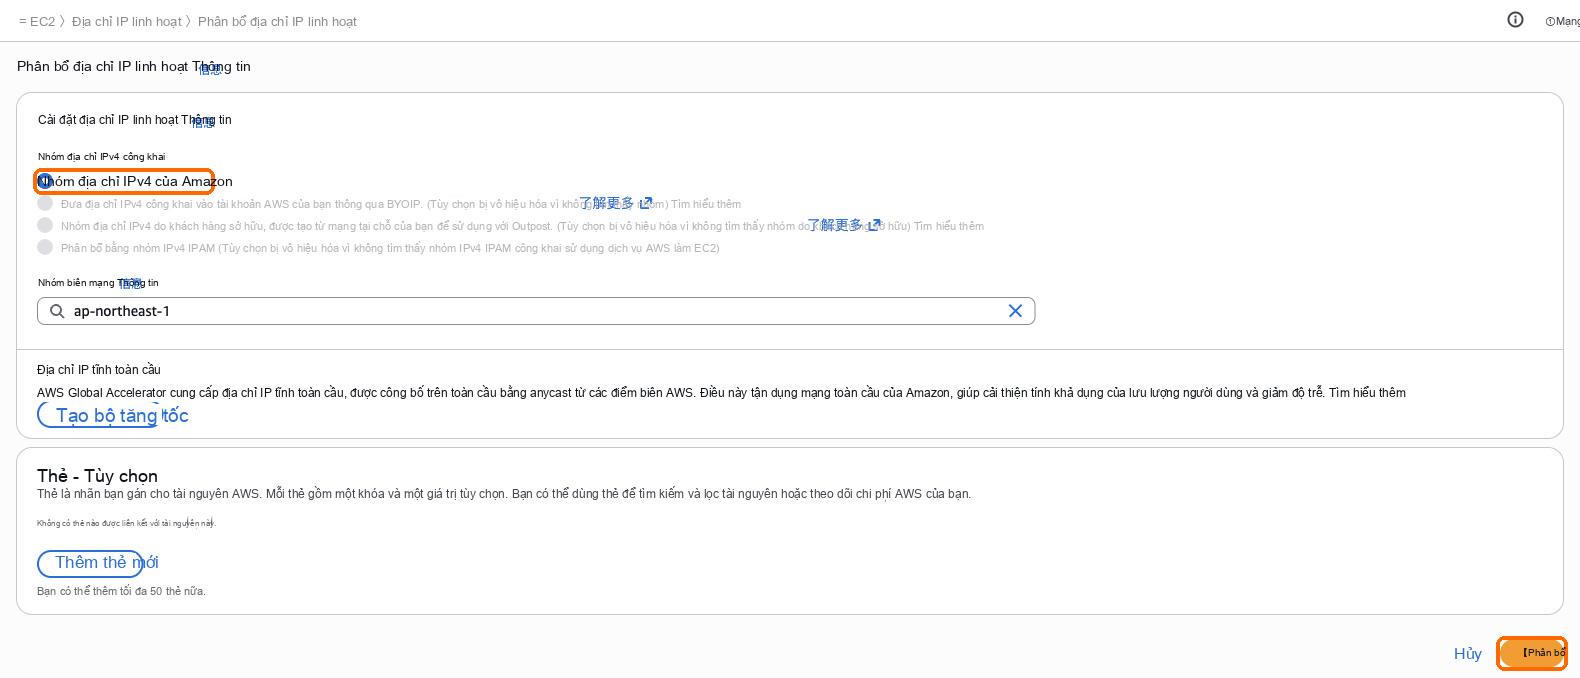The width and height of the screenshot is (1580, 678).
Task: Click the Địa chỉ IP tĩnh toàn cầu heading
Action: tap(99, 370)
